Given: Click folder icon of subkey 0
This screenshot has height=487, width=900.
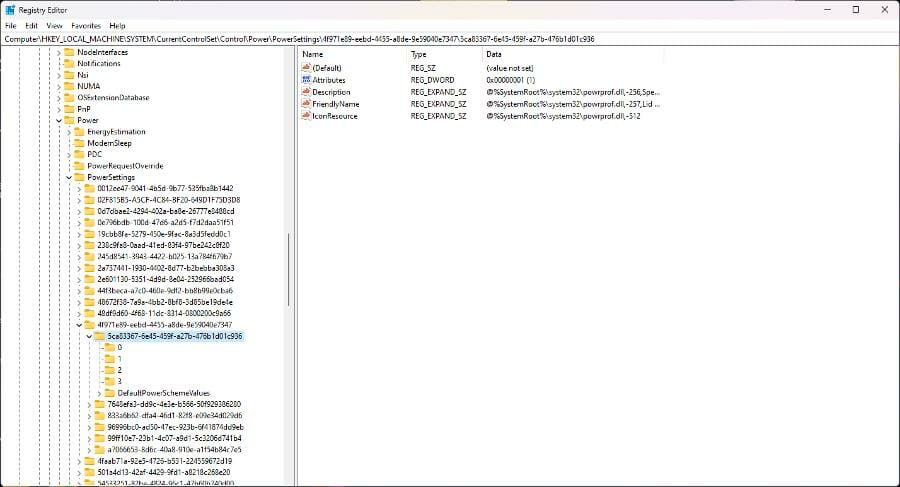Looking at the screenshot, I should point(110,347).
